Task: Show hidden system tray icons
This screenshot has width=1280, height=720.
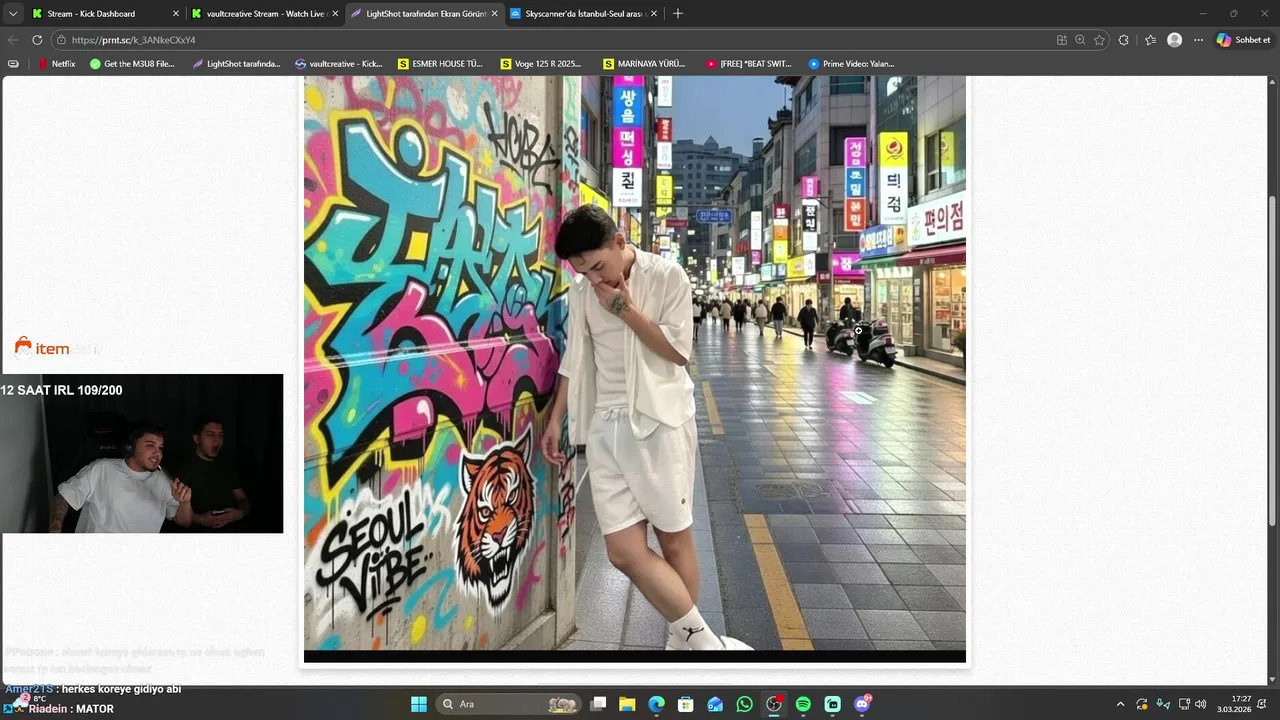Action: 1120,704
